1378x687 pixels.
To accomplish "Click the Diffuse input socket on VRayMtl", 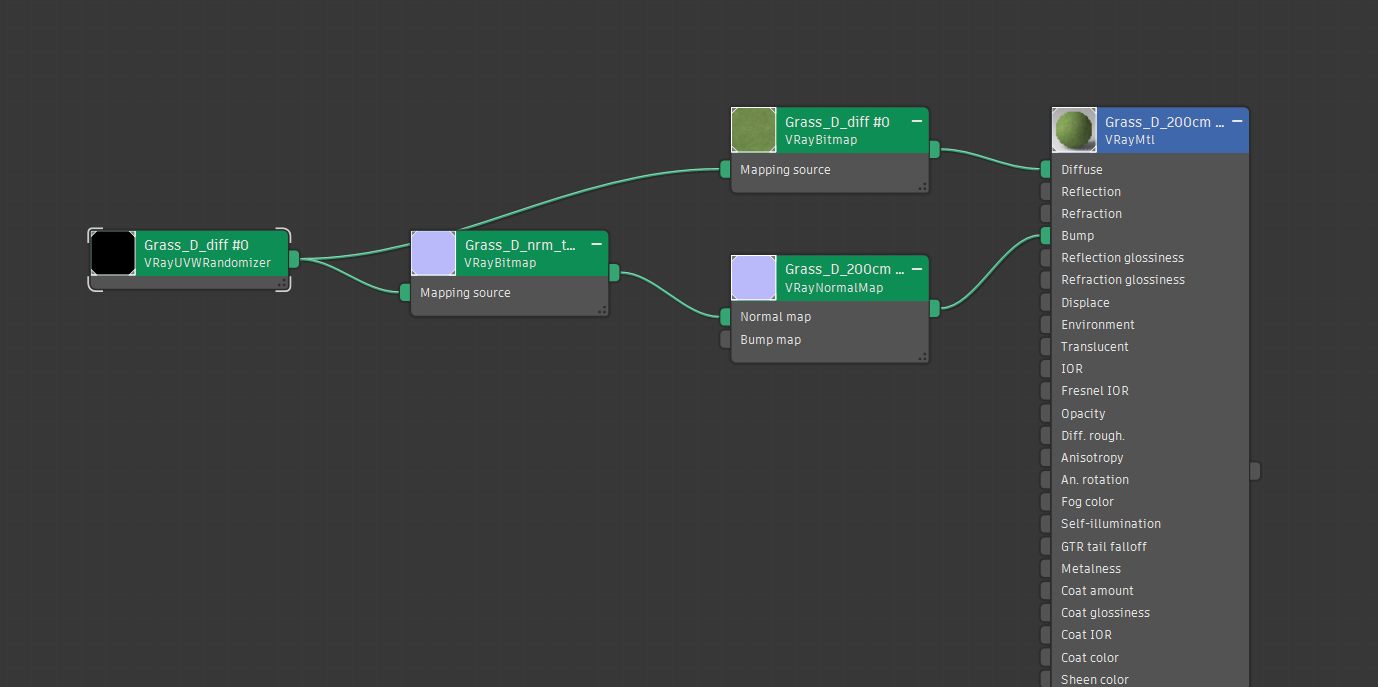I will 1045,169.
